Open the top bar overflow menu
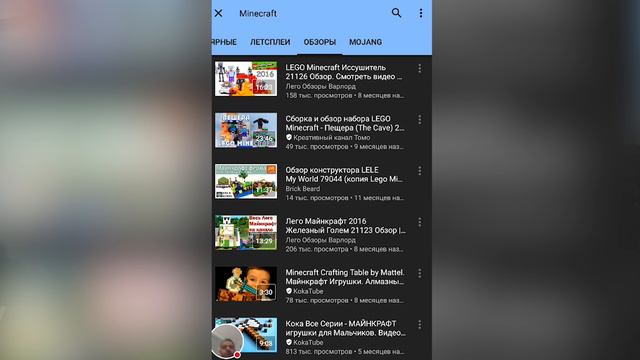The height and width of the screenshot is (360, 640). tap(420, 13)
